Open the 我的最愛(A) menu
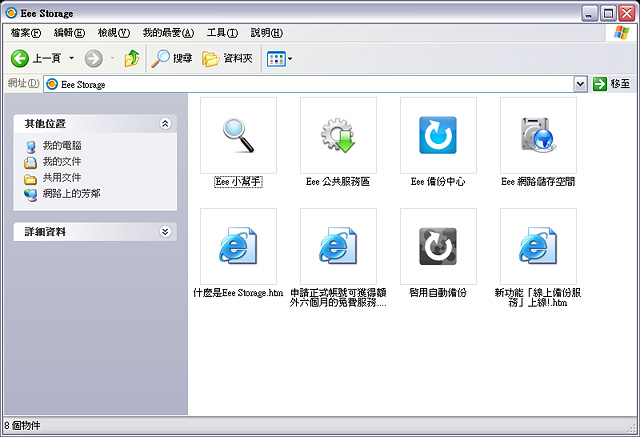Screen dimensions: 640x437 [x=168, y=33]
